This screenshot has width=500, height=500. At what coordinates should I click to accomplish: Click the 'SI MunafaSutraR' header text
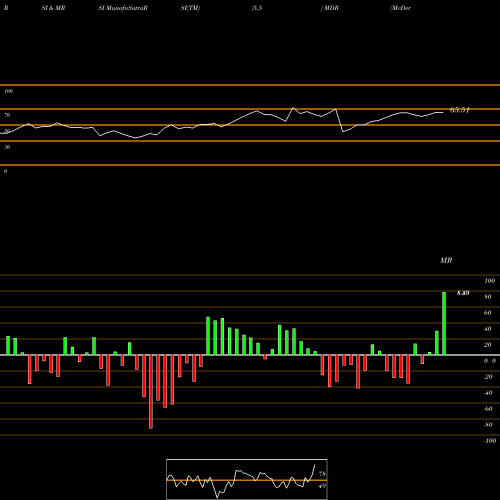click(x=123, y=8)
